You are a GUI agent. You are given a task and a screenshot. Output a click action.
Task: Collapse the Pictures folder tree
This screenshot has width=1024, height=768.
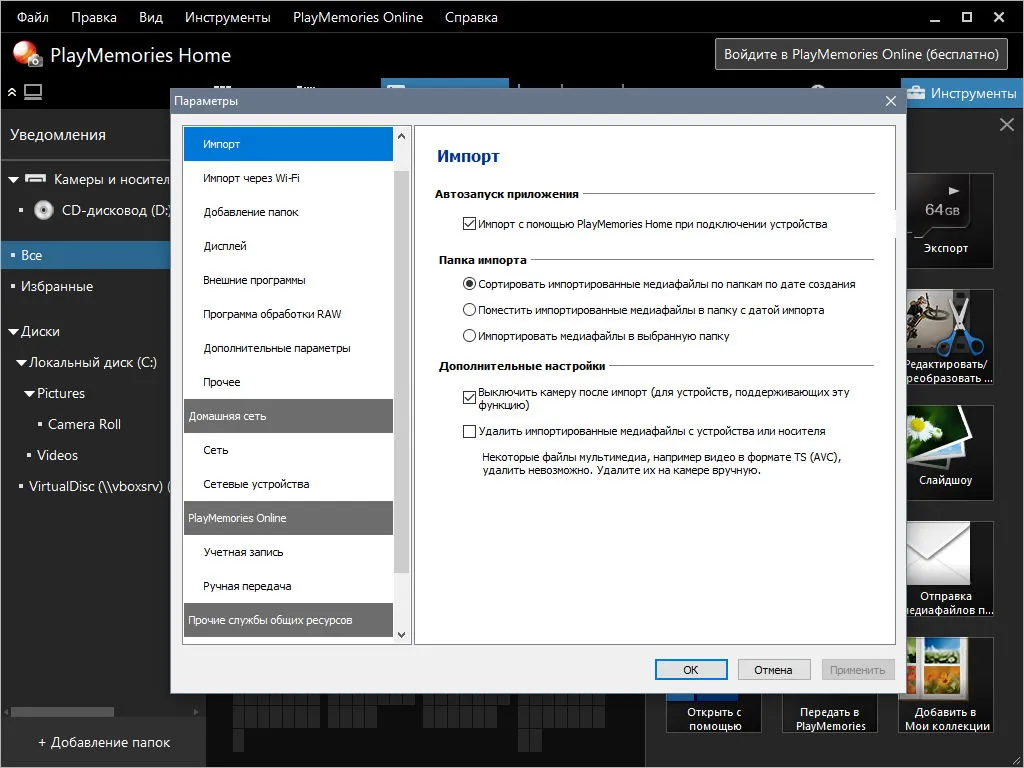coord(29,394)
